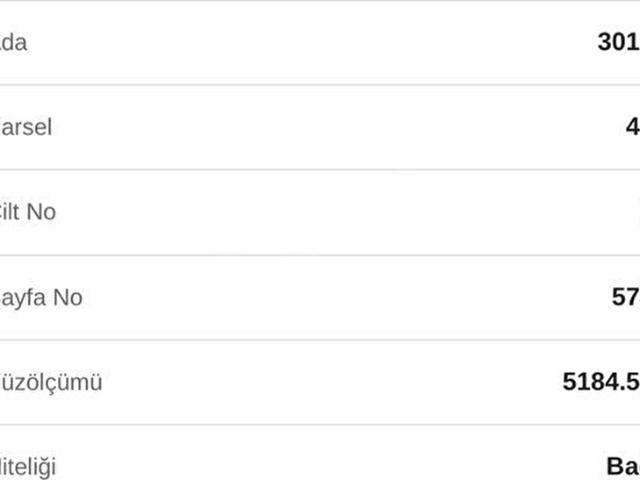Screen dimensions: 640x480
Task: Click the Ada field label
Action: point(14,43)
